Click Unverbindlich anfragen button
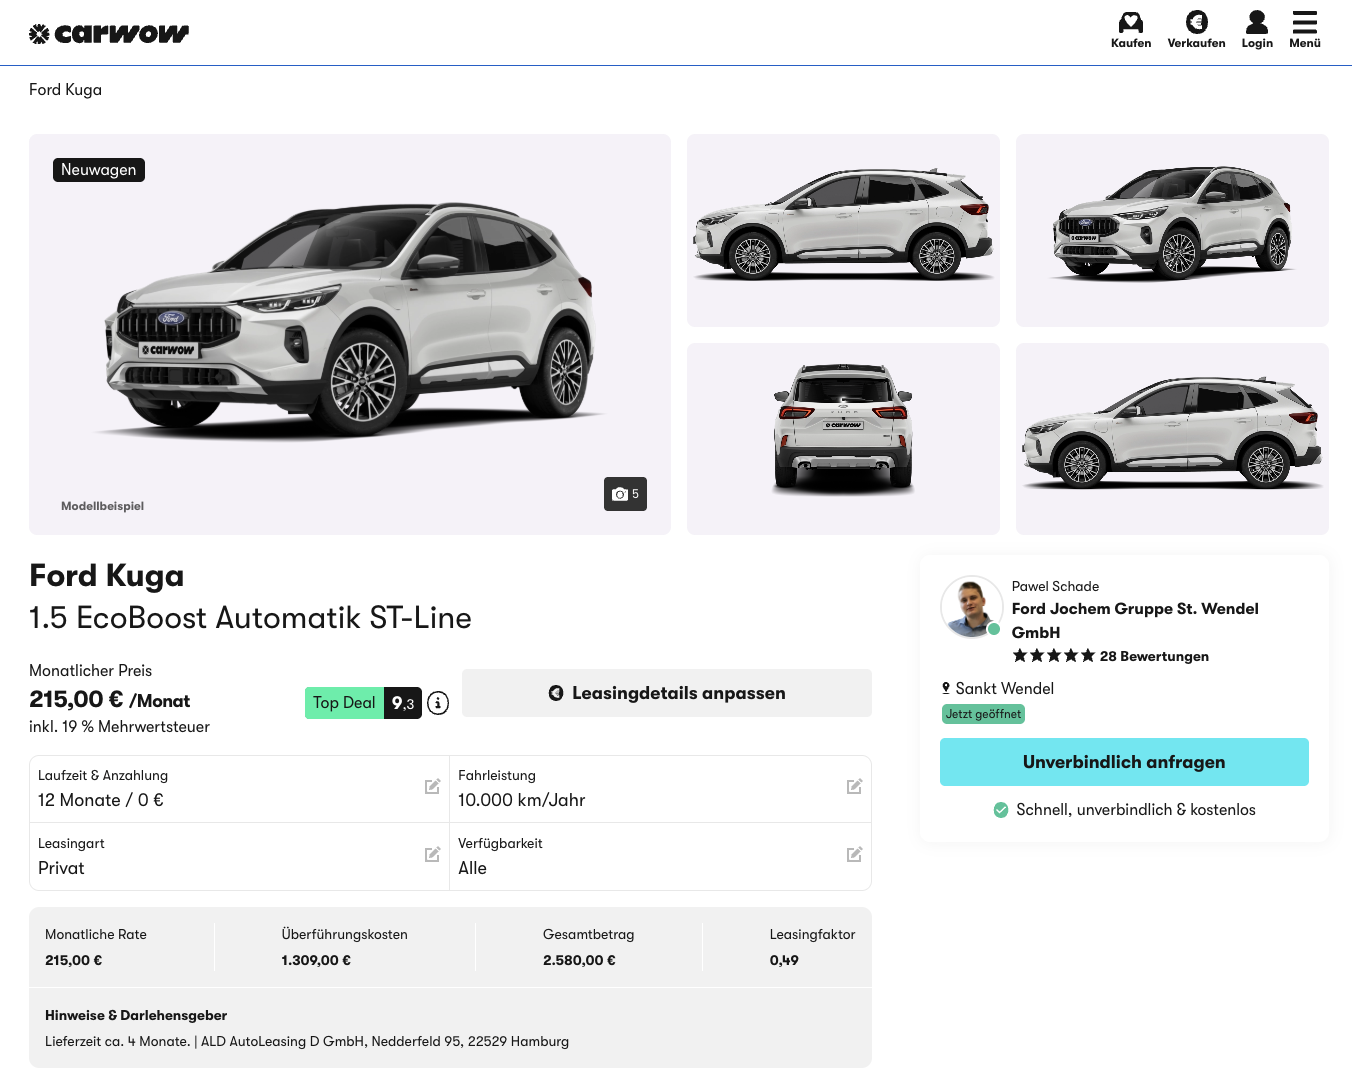 pyautogui.click(x=1124, y=762)
